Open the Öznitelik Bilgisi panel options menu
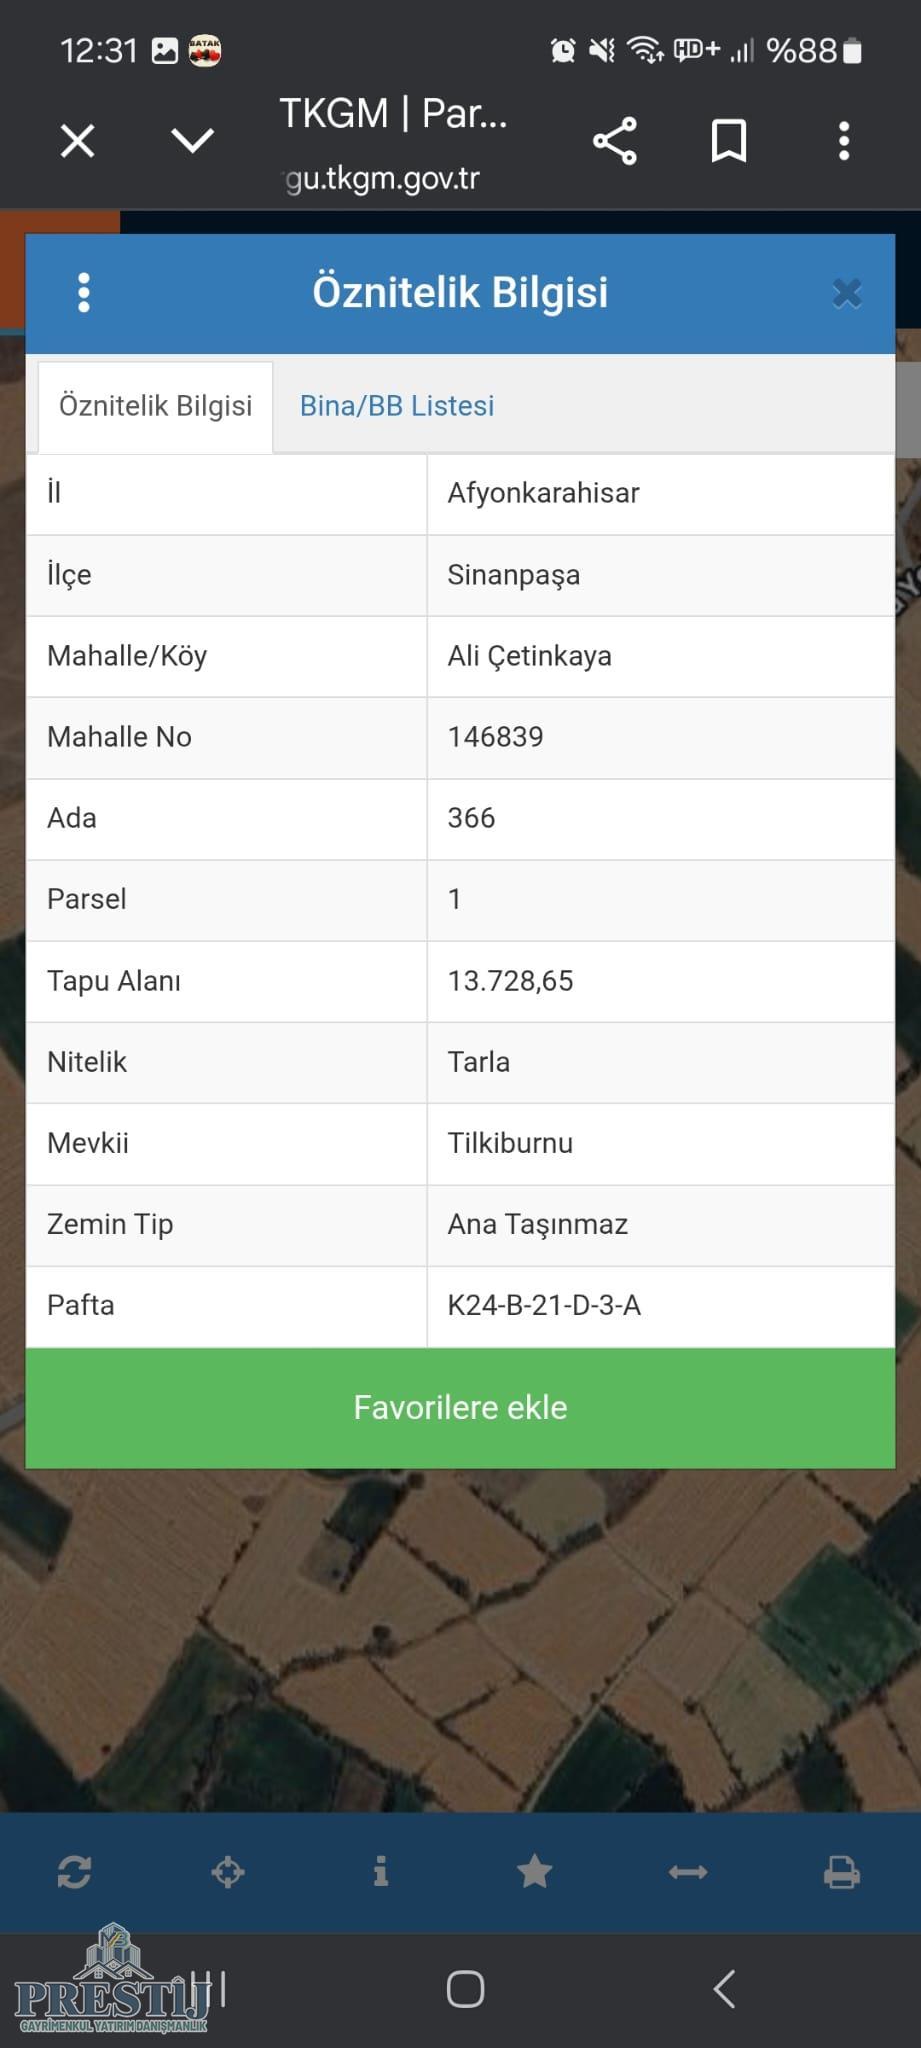This screenshot has width=921, height=2048. (84, 293)
